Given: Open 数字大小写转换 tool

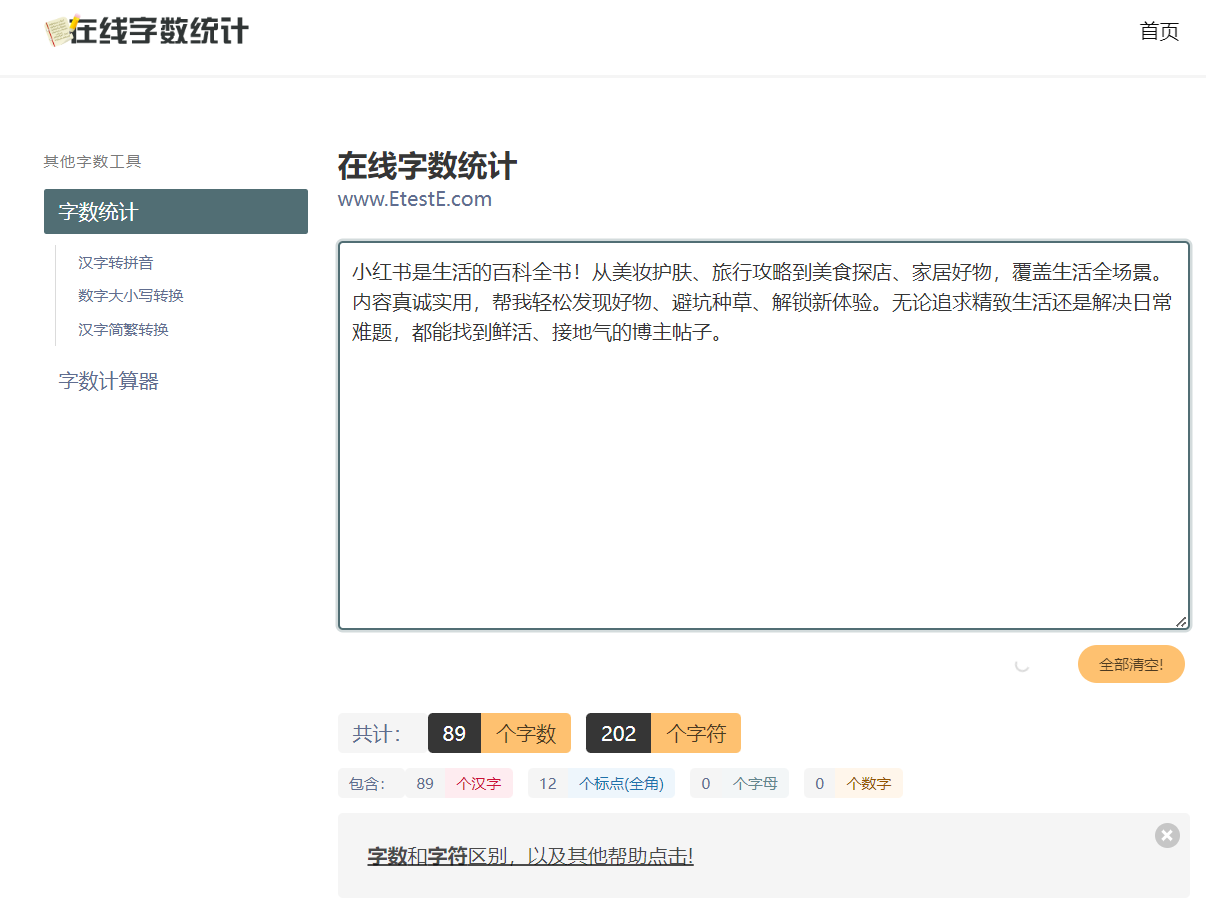Looking at the screenshot, I should tap(131, 296).
